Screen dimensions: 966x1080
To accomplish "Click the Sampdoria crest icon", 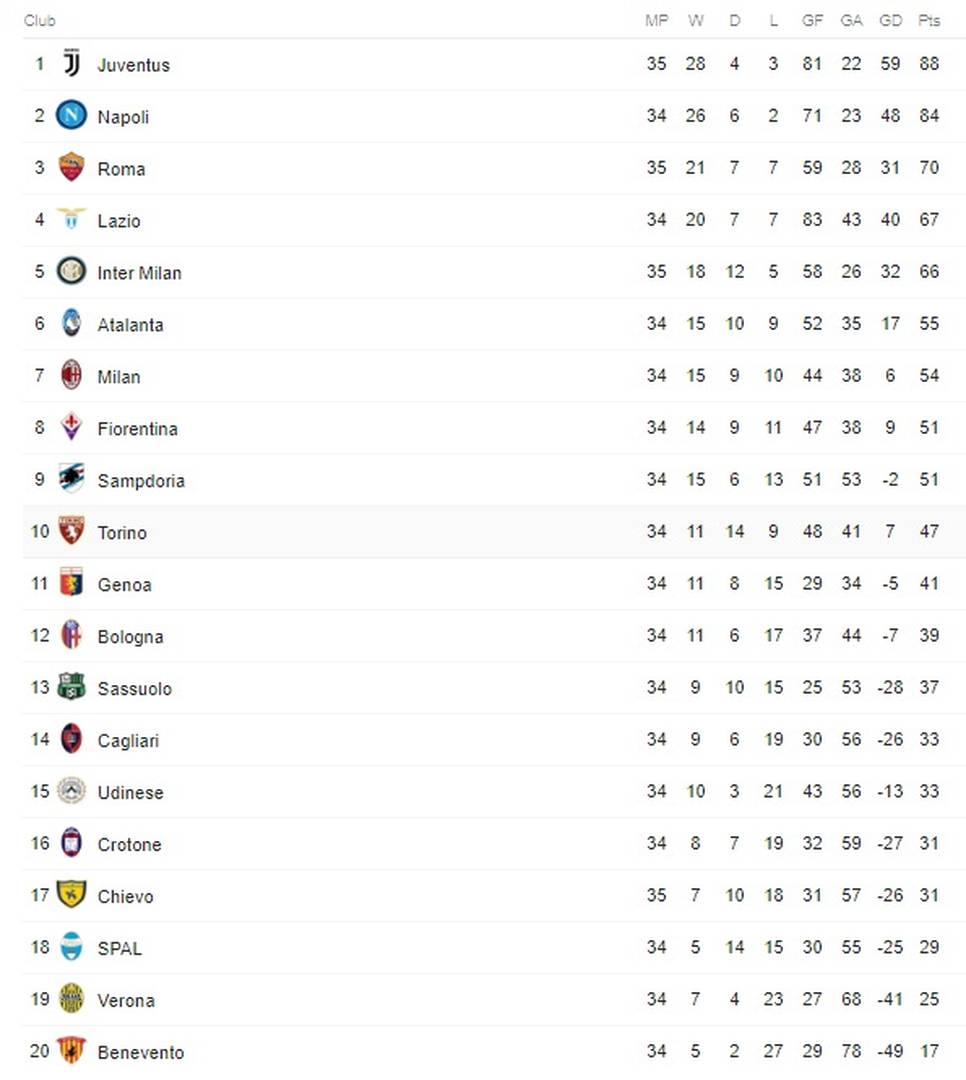I will click(71, 479).
